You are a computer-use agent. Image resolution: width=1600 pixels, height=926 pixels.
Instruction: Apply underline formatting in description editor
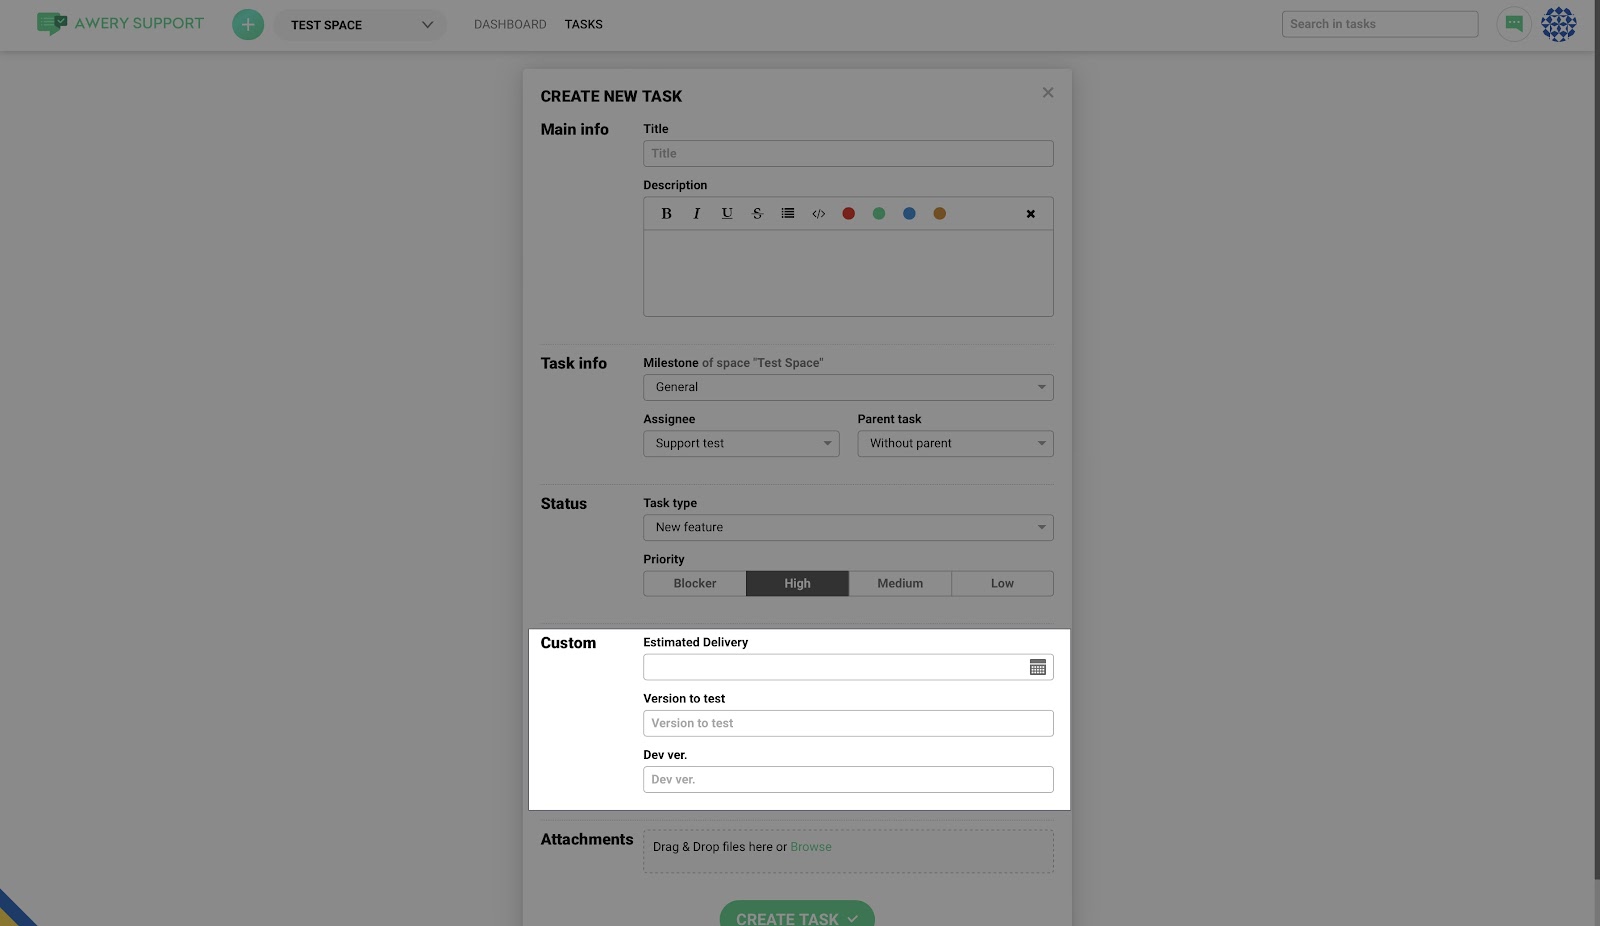pos(727,214)
